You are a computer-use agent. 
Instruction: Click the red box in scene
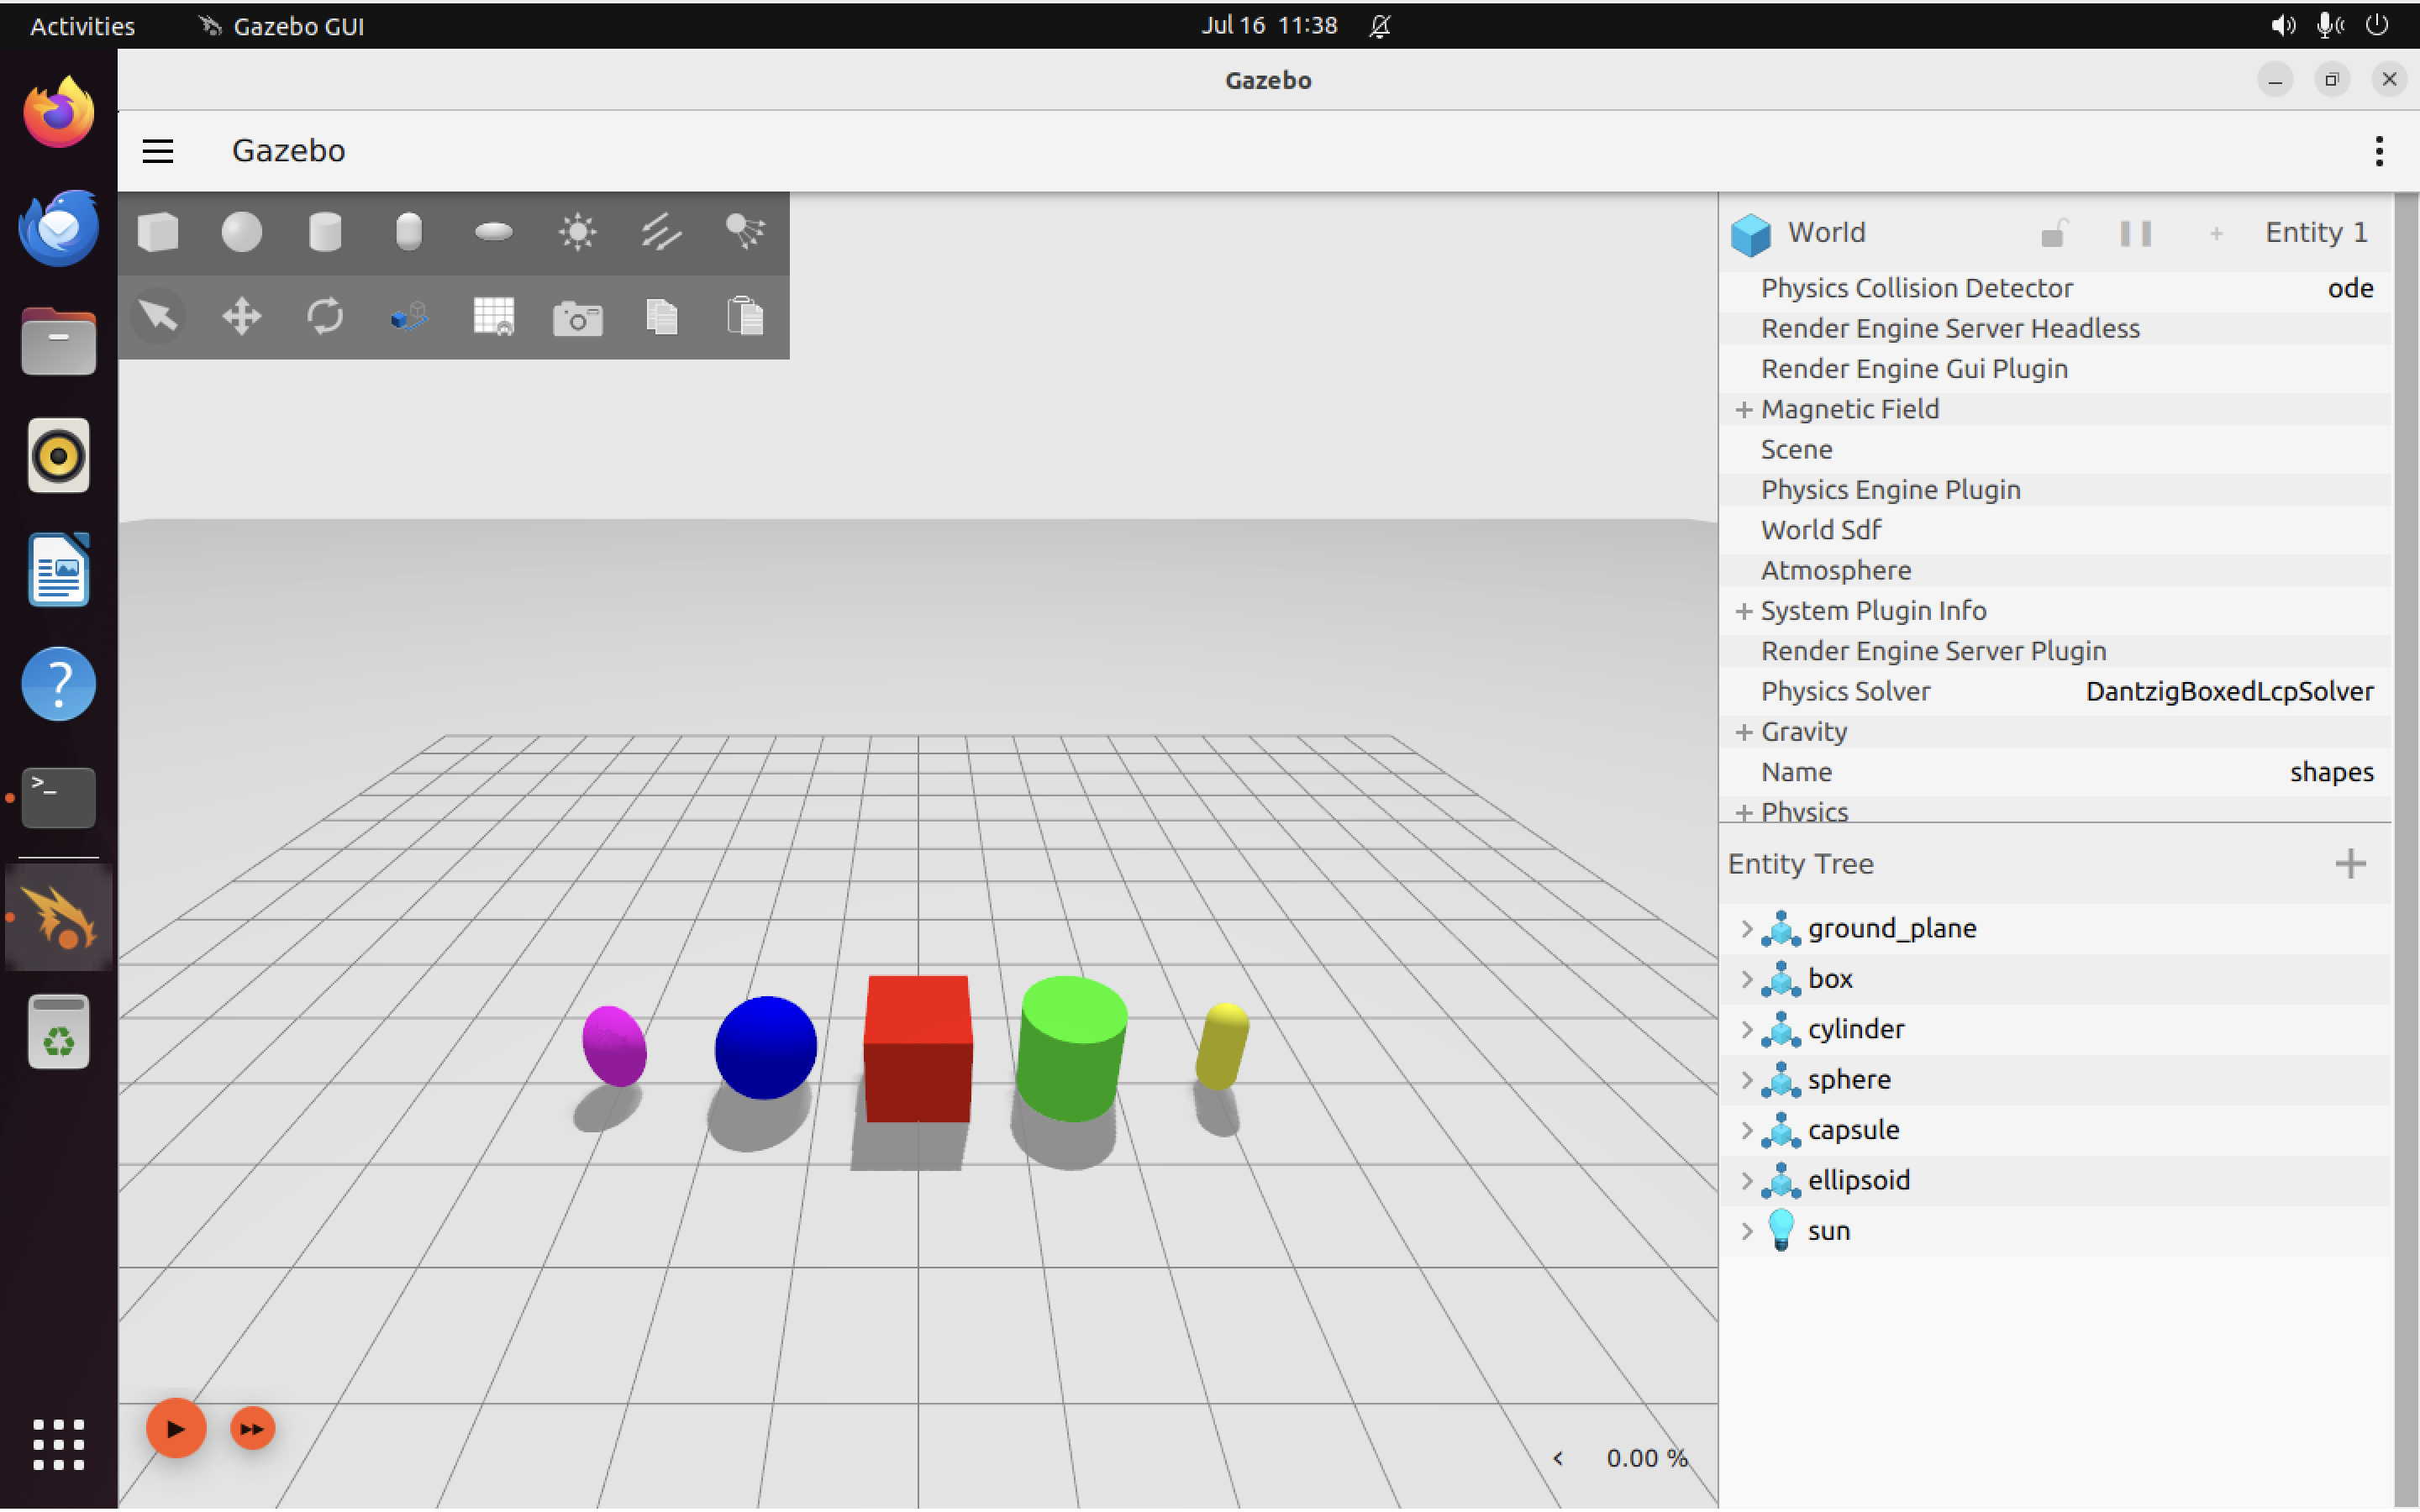click(917, 1048)
